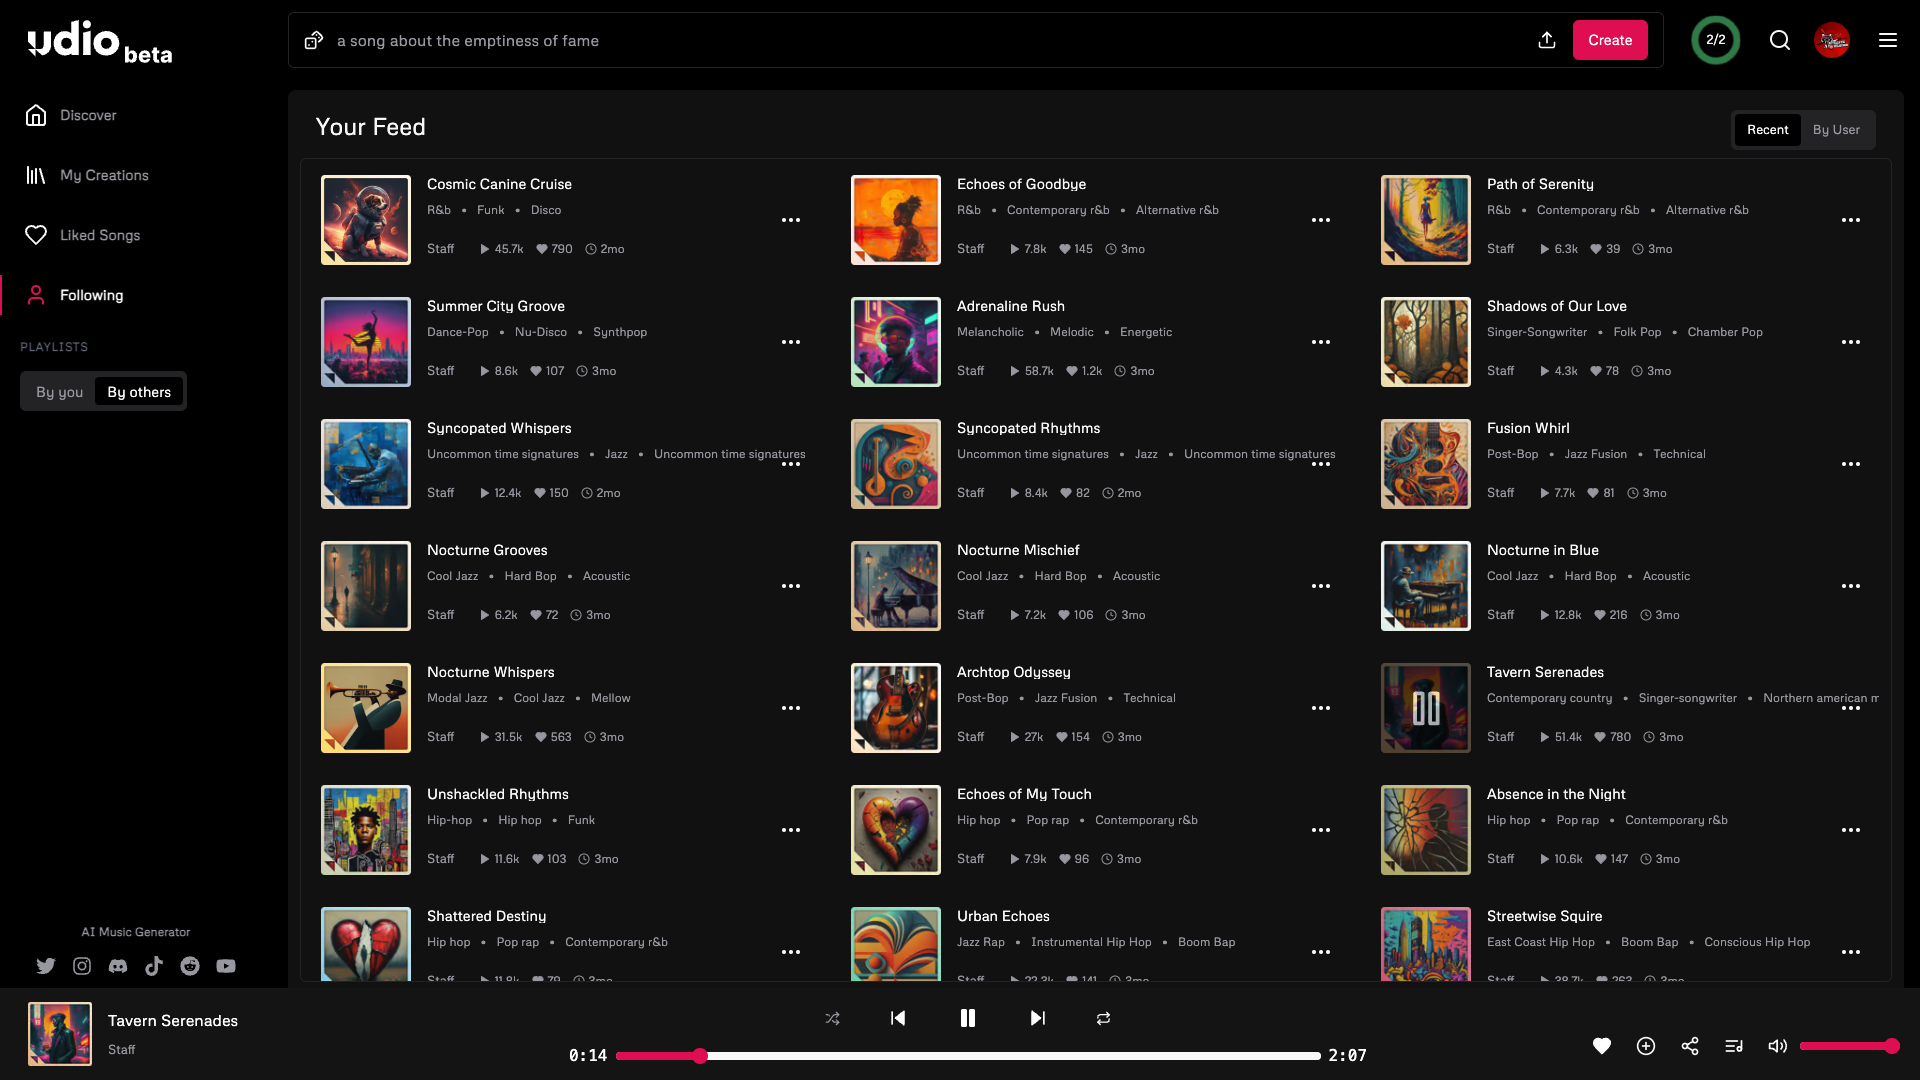Go to Liked Songs
The width and height of the screenshot is (1920, 1080).
99,235
